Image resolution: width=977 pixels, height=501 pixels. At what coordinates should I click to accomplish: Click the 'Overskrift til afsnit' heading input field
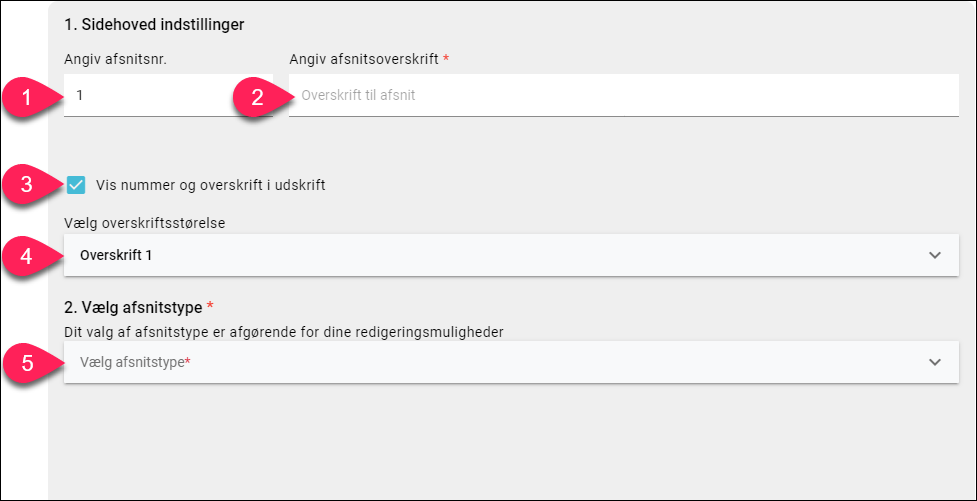[624, 95]
